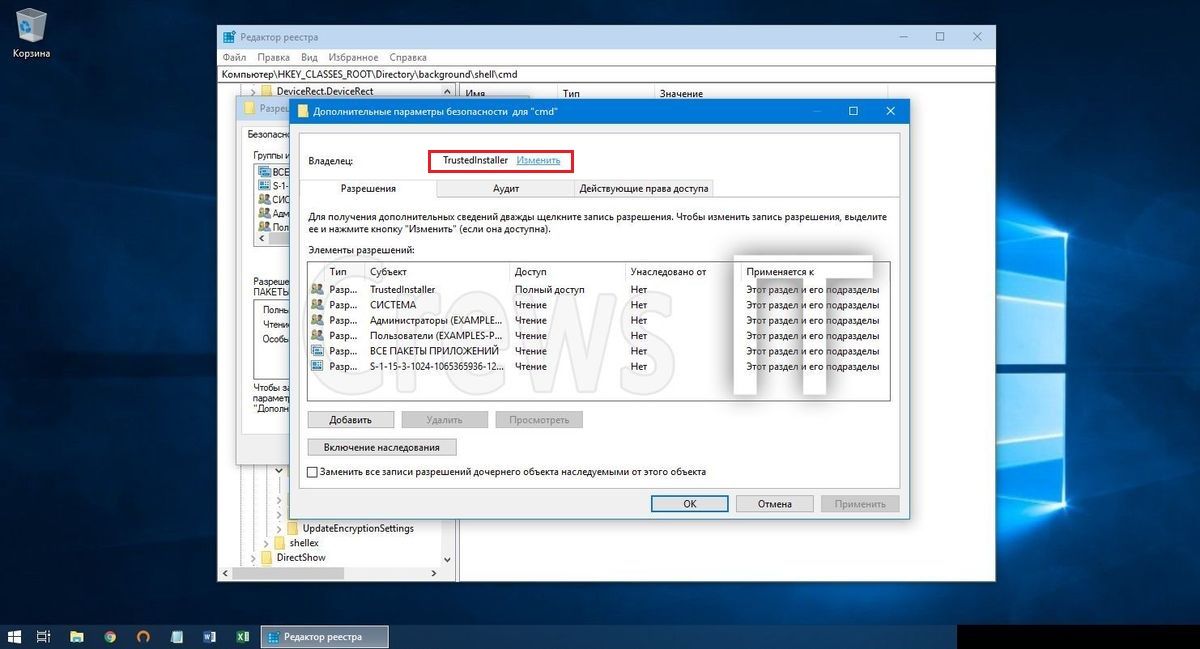1200x649 pixels.
Task: Select the ВСЕ ПАКЕТЫ ПРИЛОЖЕНИЙ permission entry
Action: point(599,351)
